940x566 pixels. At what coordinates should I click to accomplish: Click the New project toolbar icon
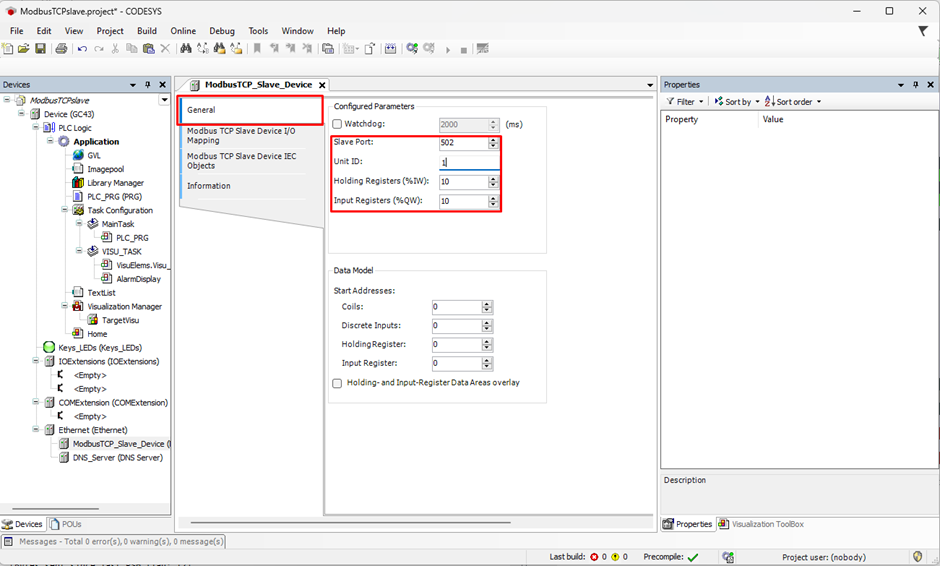[x=8, y=49]
